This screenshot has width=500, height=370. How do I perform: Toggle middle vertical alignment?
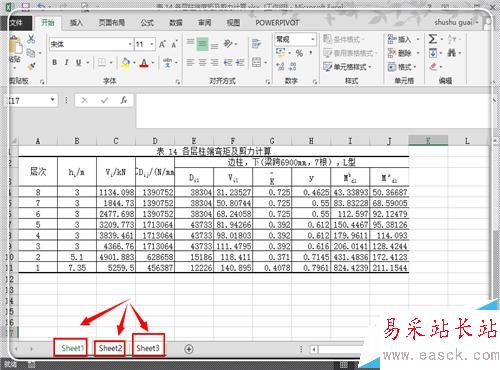point(202,44)
